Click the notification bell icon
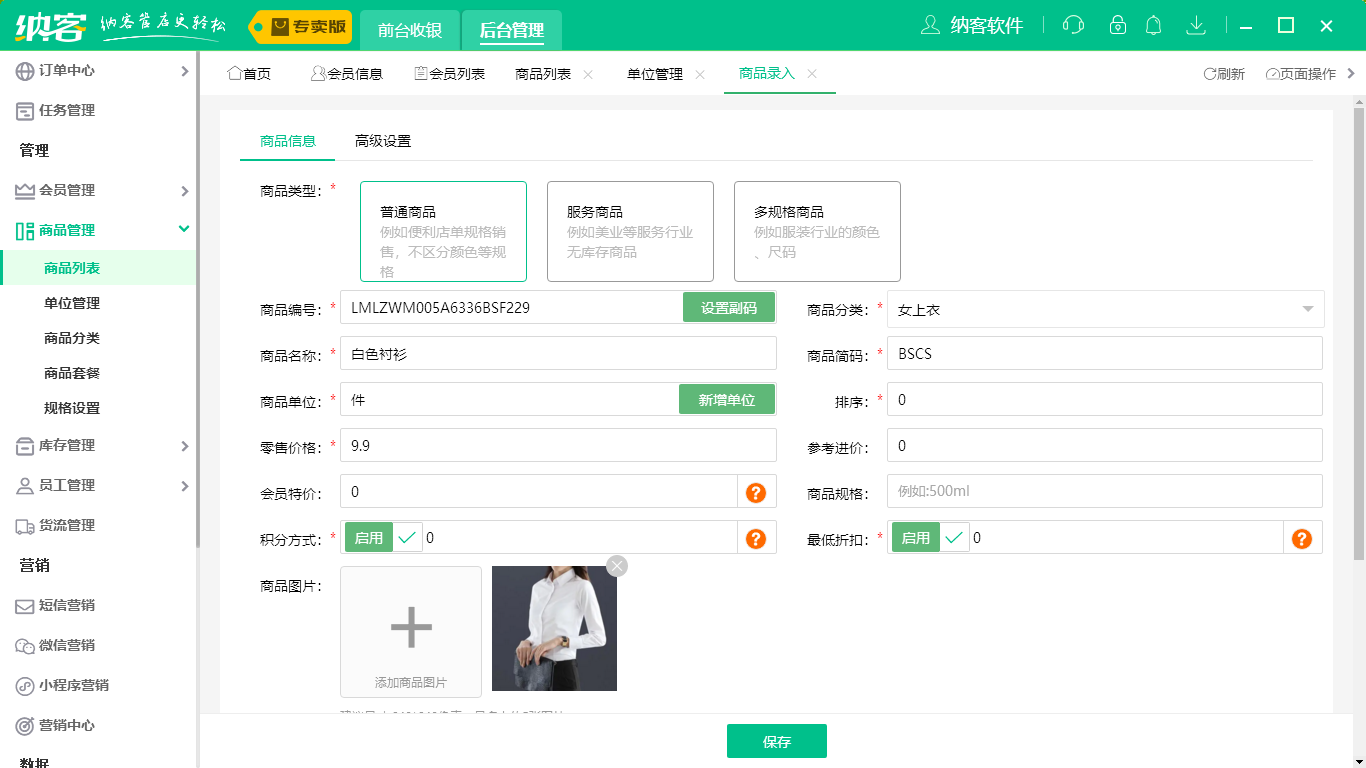 click(1153, 25)
